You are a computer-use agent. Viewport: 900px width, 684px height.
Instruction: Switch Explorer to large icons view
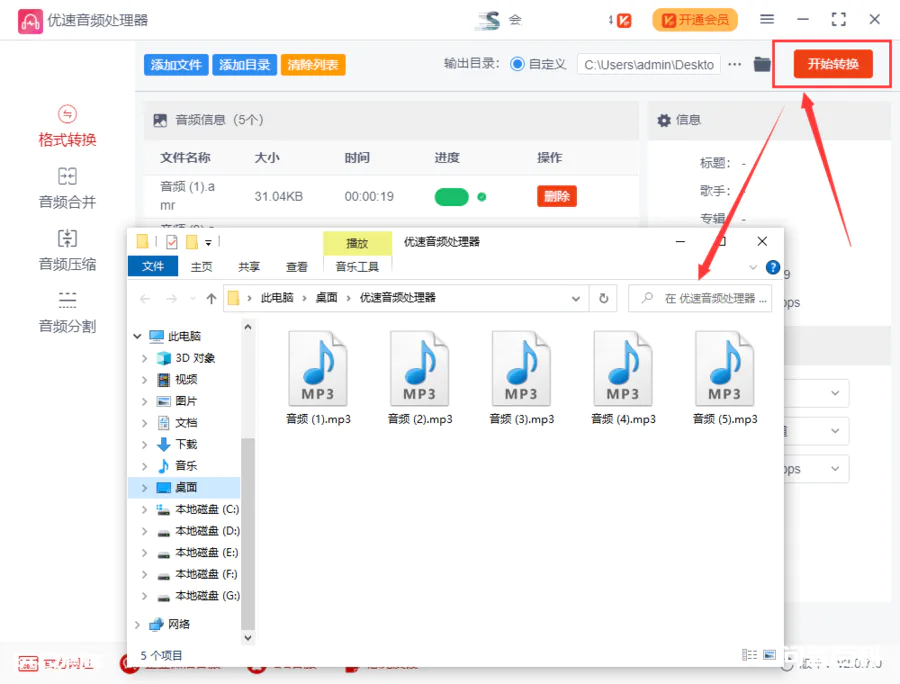[x=769, y=655]
